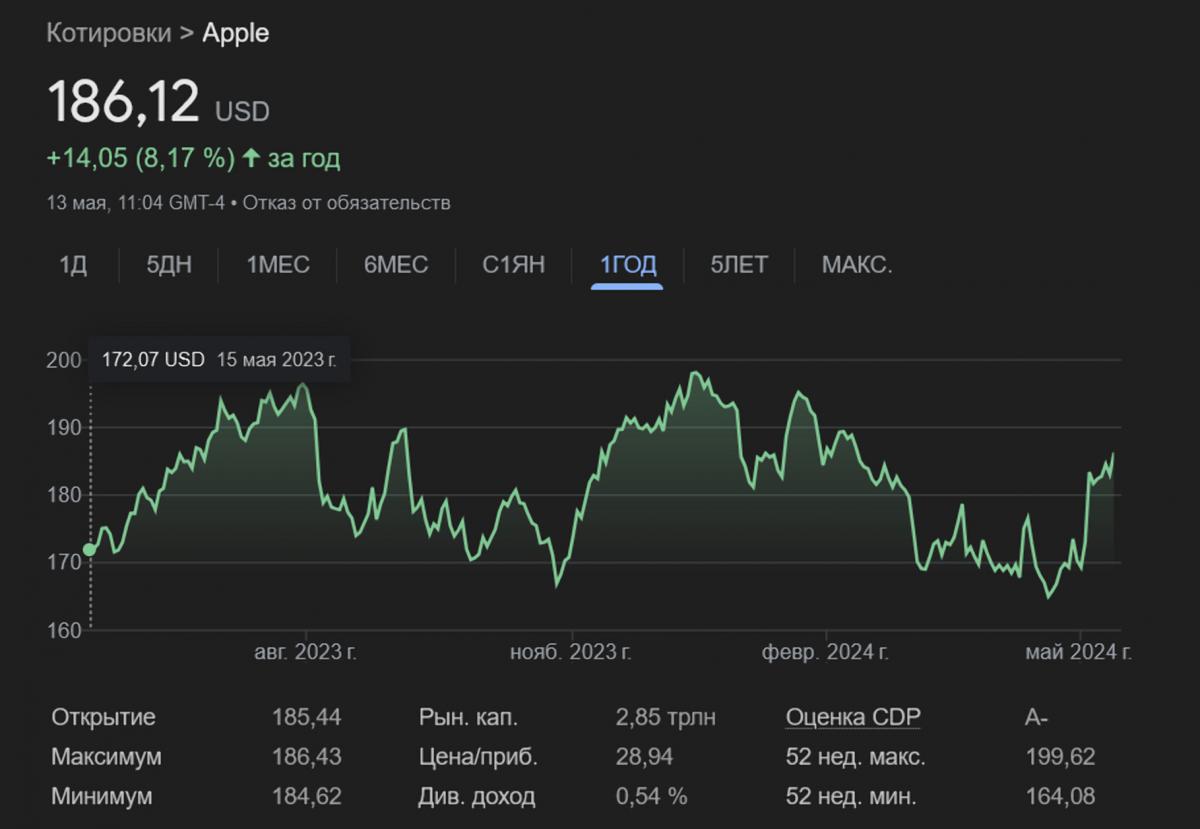Screen dimensions: 1200x829
Task: Select the С1ЯН year-to-date tab
Action: (x=514, y=265)
